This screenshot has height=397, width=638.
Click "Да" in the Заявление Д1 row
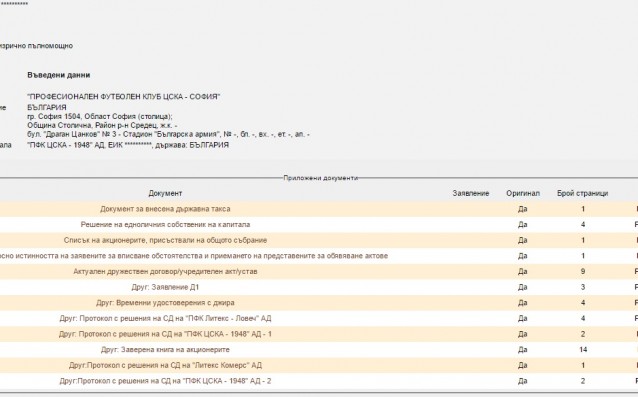click(x=523, y=287)
